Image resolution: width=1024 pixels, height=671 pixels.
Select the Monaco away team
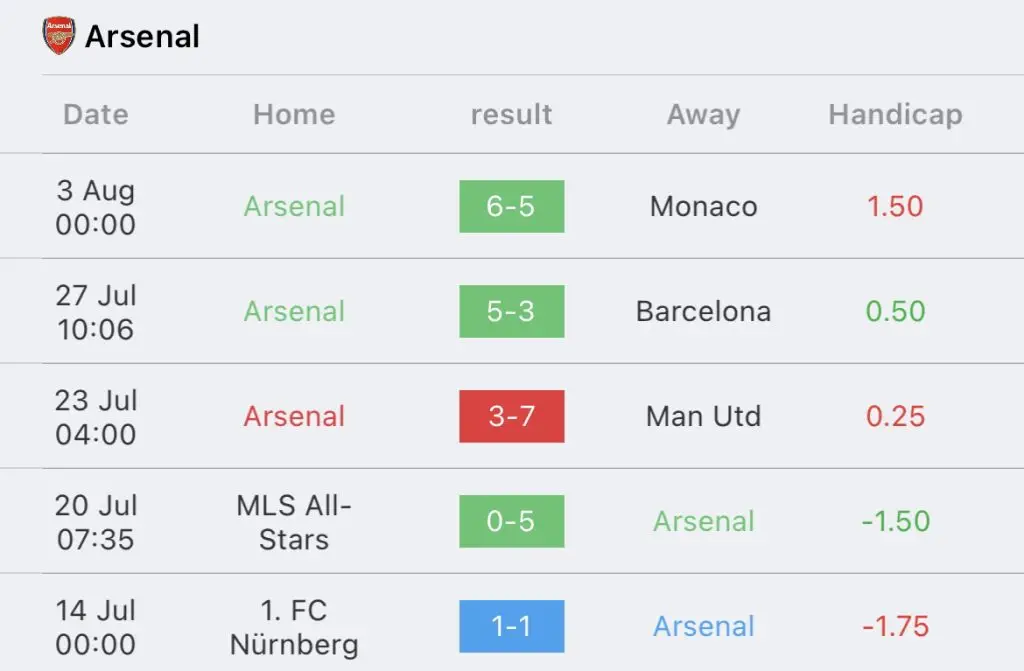pos(703,206)
